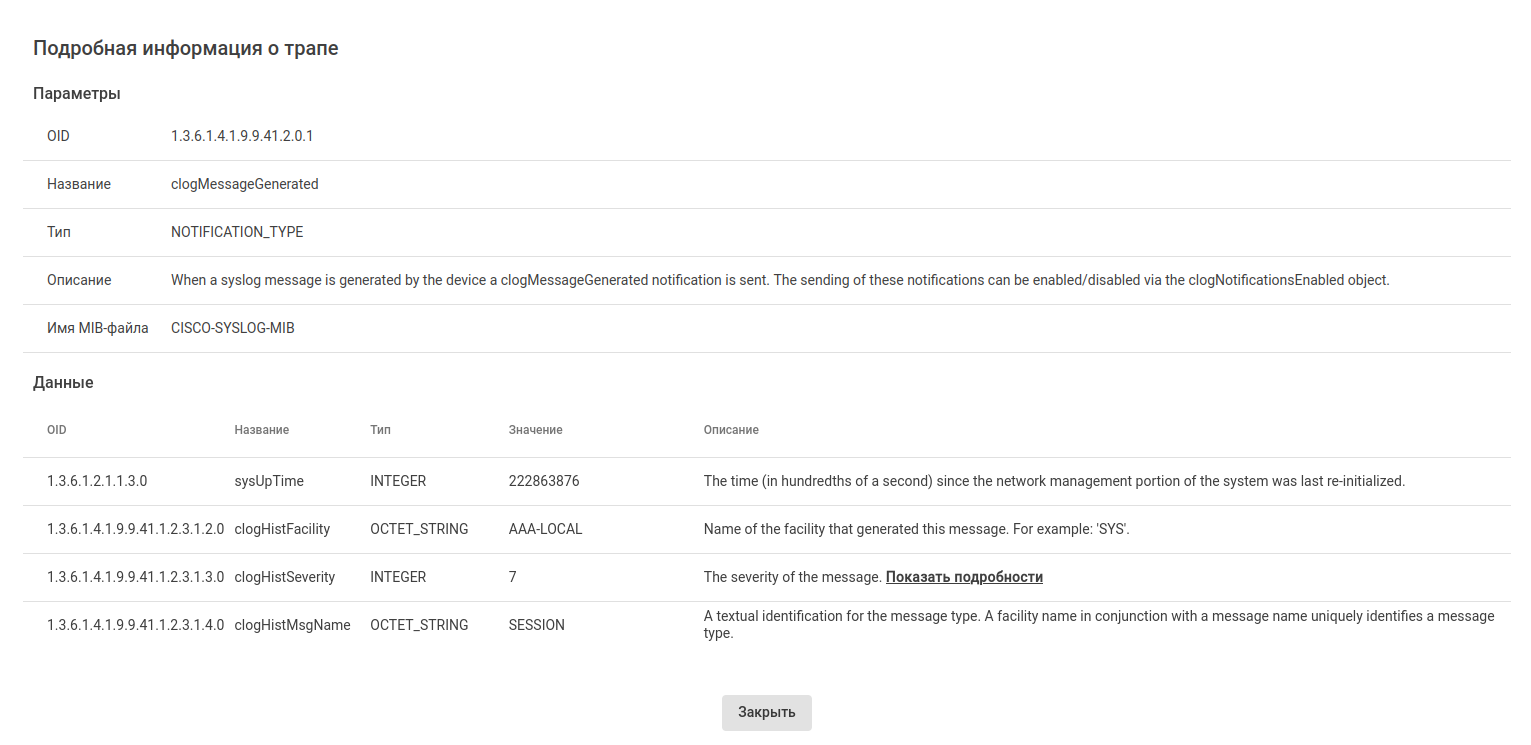Click the severity value 7
The image size is (1531, 745).
point(513,577)
